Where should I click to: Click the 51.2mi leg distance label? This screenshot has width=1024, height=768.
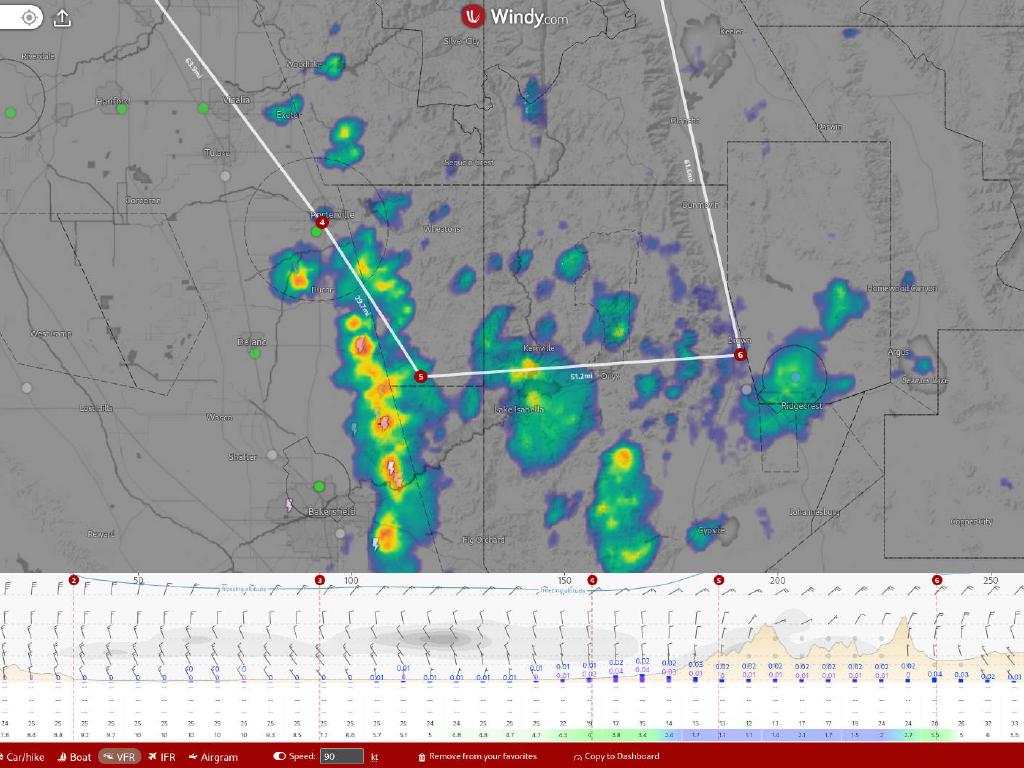[581, 377]
